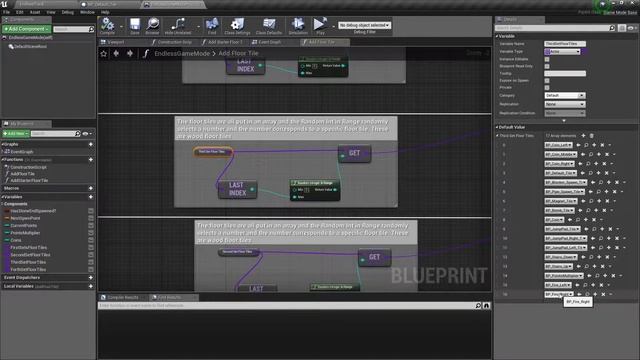Click the Browse toolbar icon

point(152,26)
